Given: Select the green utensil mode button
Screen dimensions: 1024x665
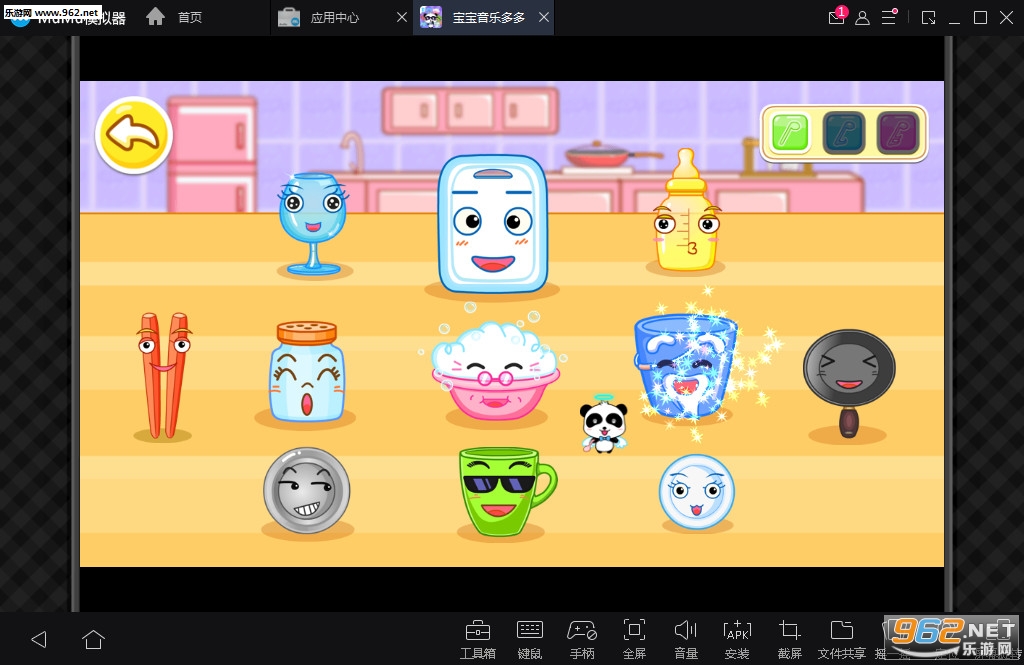Looking at the screenshot, I should tap(790, 133).
